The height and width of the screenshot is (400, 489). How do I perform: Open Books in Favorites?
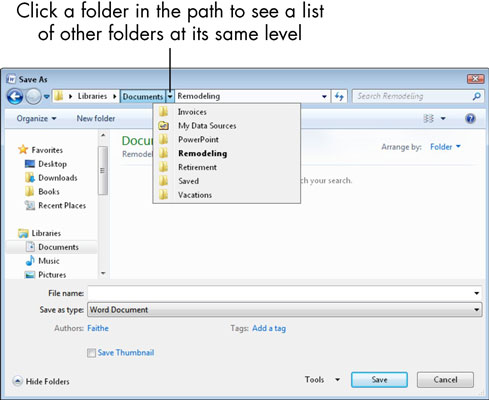pos(49,192)
